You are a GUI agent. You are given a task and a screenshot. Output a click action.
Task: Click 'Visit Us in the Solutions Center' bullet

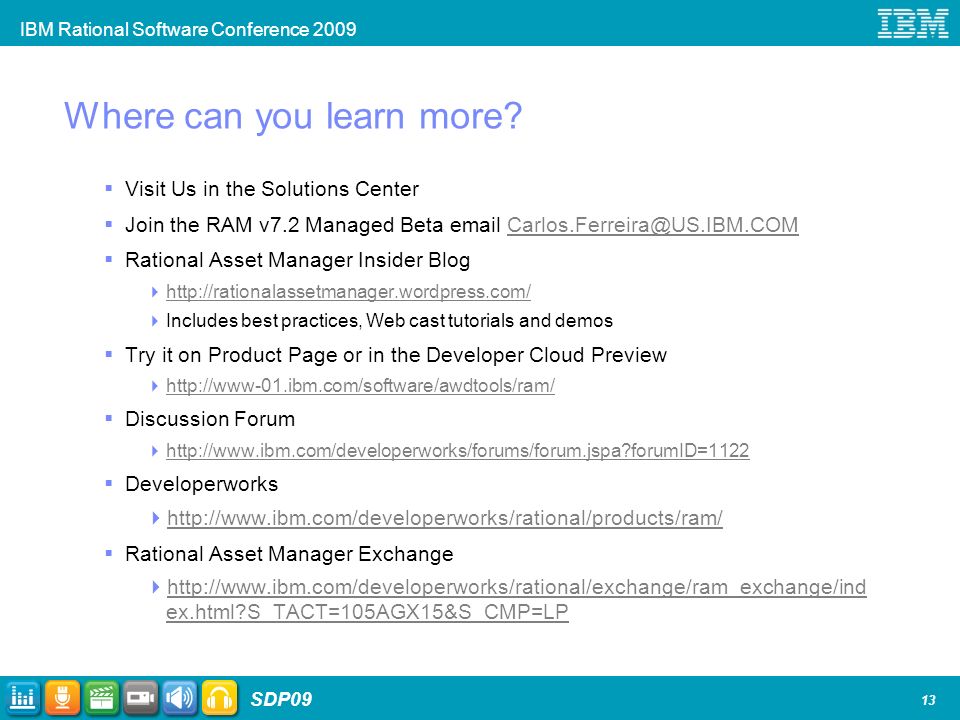pos(272,189)
